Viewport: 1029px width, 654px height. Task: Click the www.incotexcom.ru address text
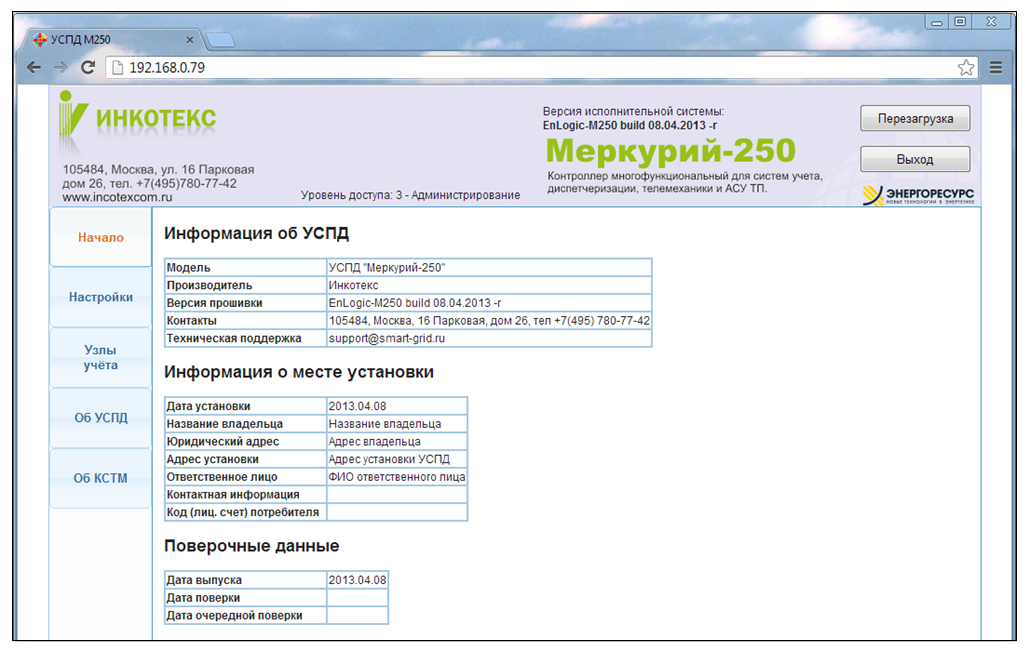[117, 197]
